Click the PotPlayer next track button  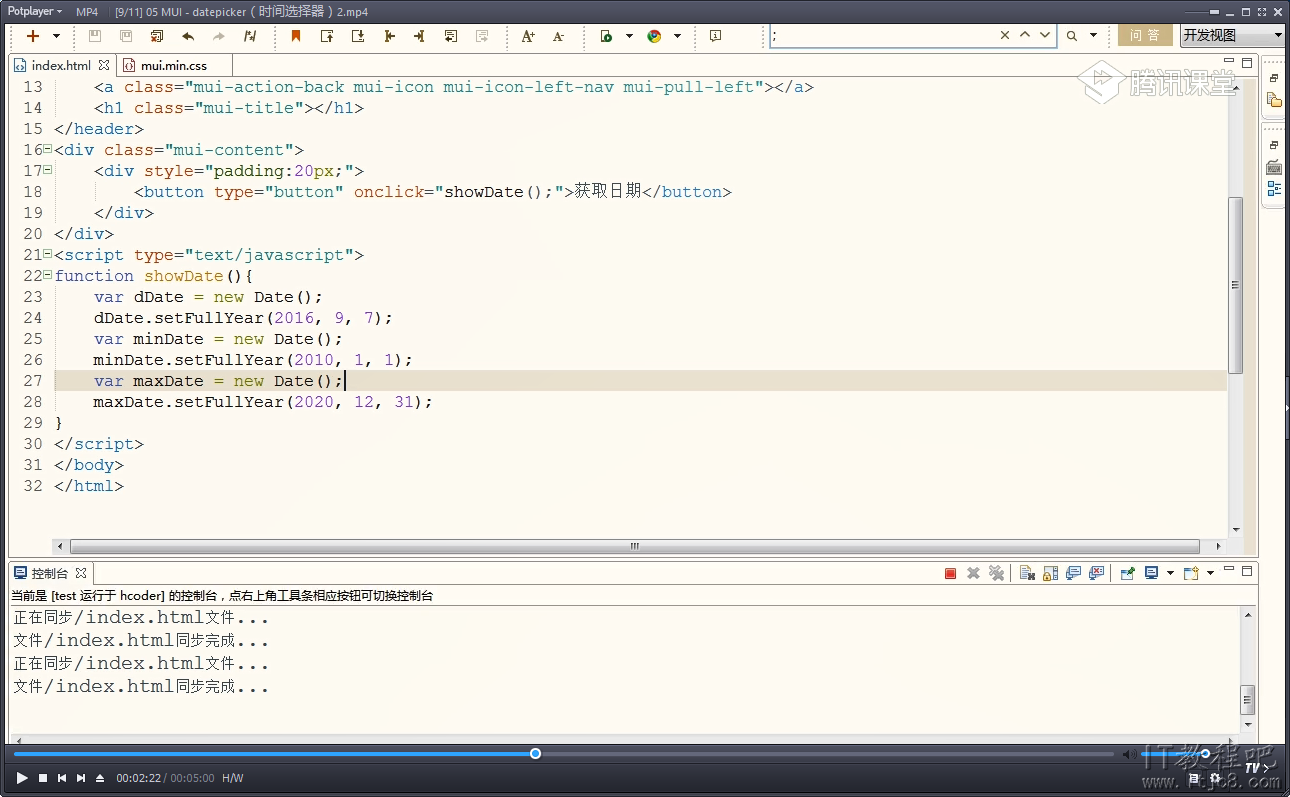(x=81, y=778)
